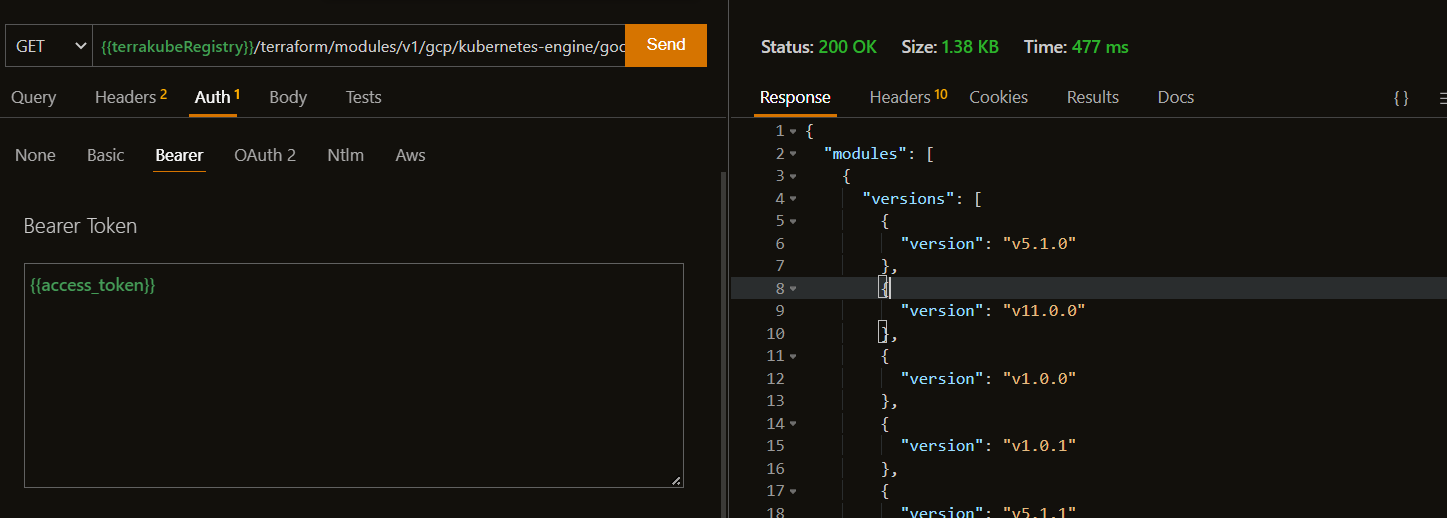Collapse the object at line 8
The height and width of the screenshot is (518, 1447).
click(x=793, y=289)
